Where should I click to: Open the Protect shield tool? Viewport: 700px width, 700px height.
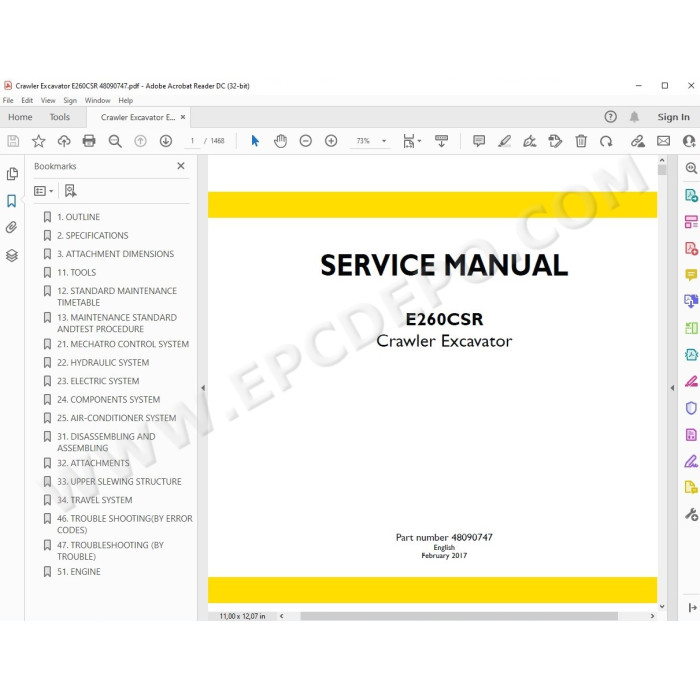(691, 408)
